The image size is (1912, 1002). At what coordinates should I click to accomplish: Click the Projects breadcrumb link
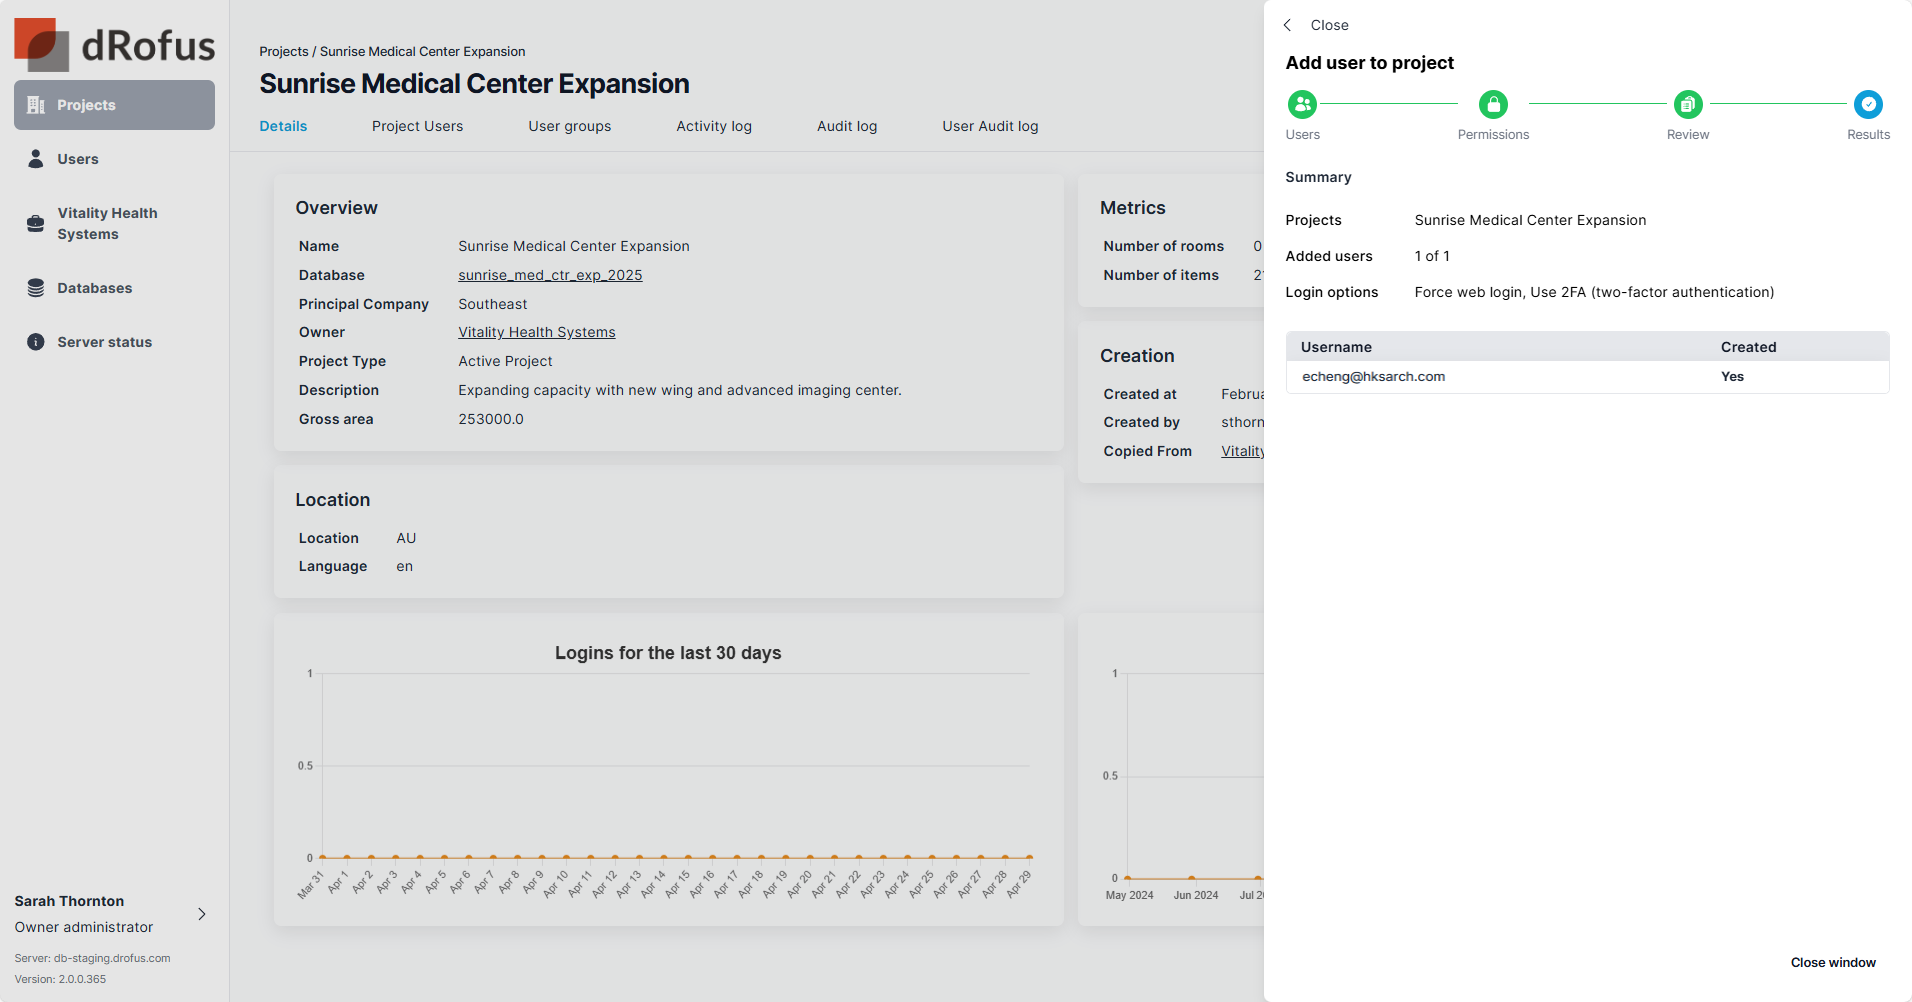(x=284, y=51)
